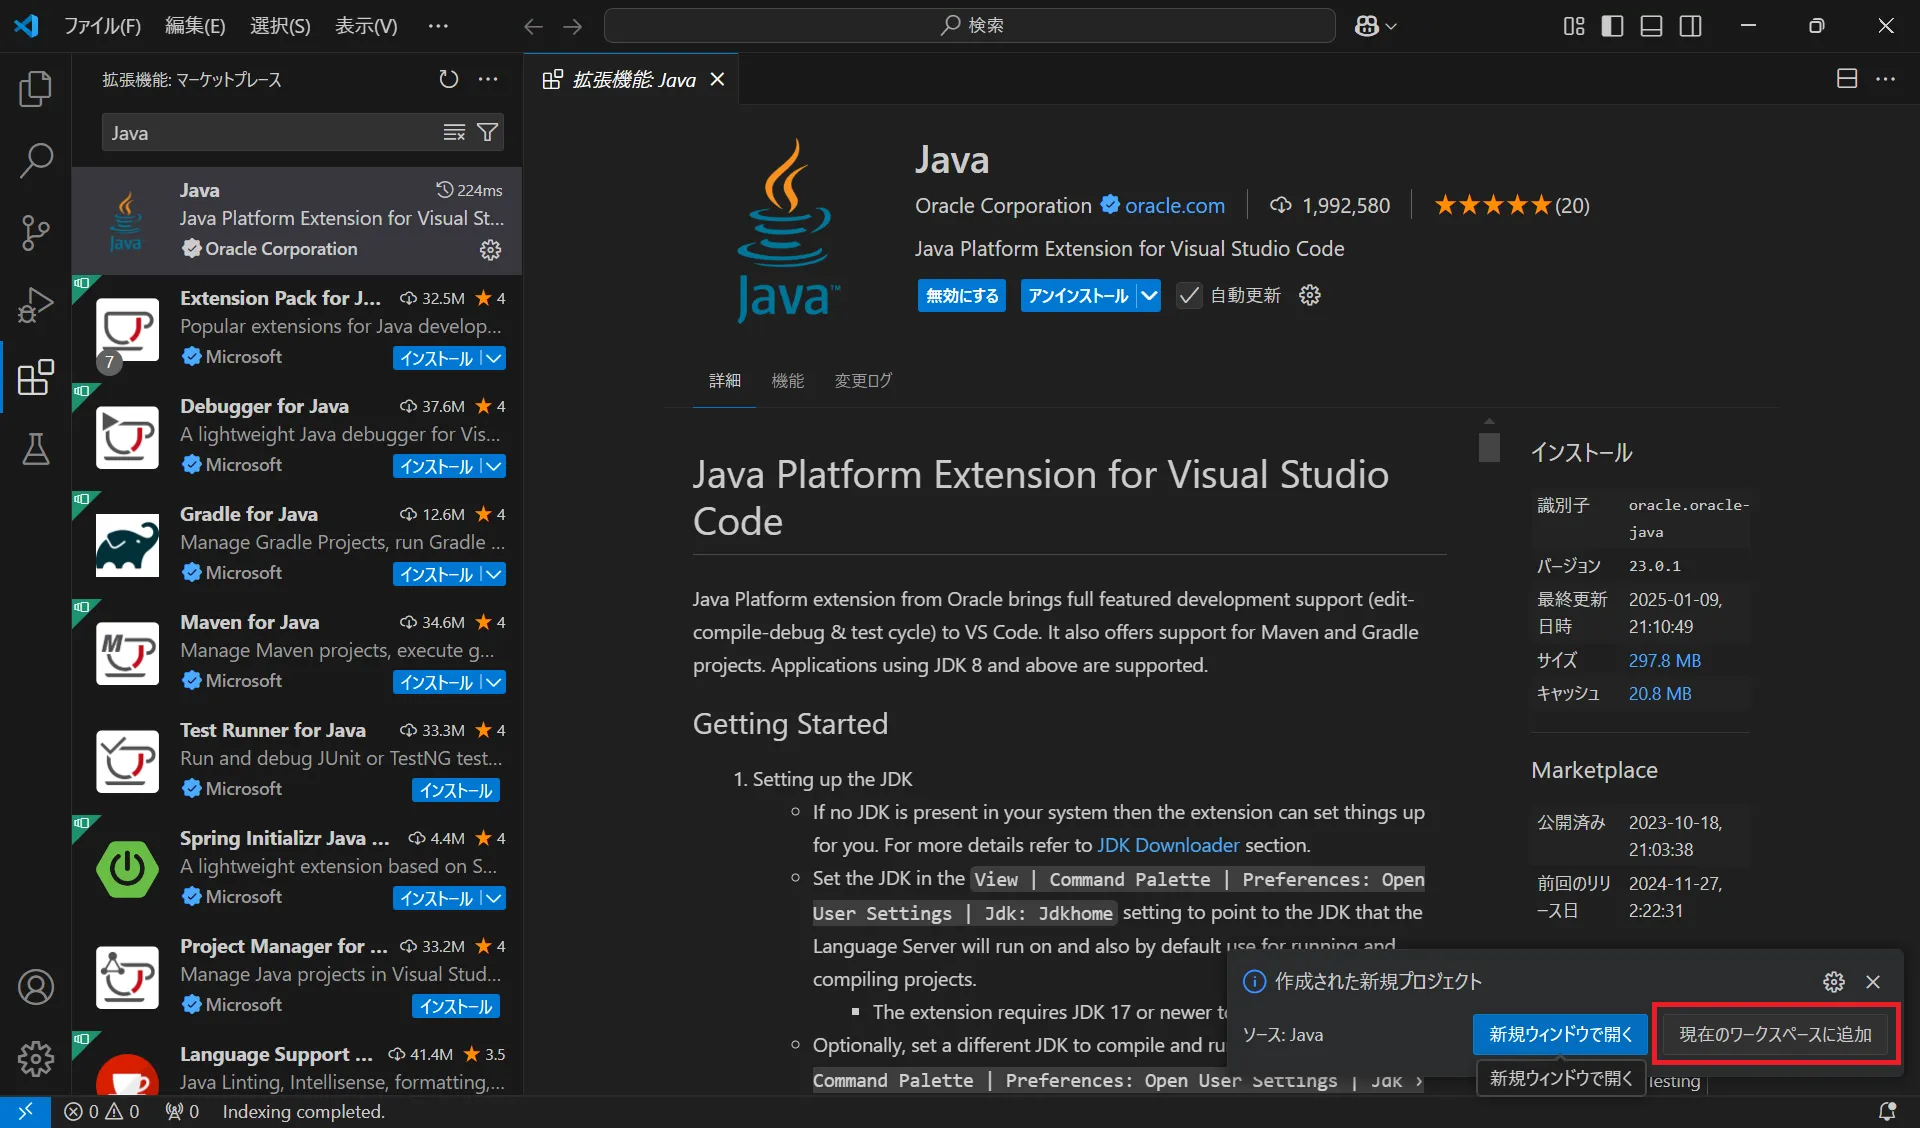Open errors and warnings status indicator
This screenshot has height=1128, width=1920.
102,1111
